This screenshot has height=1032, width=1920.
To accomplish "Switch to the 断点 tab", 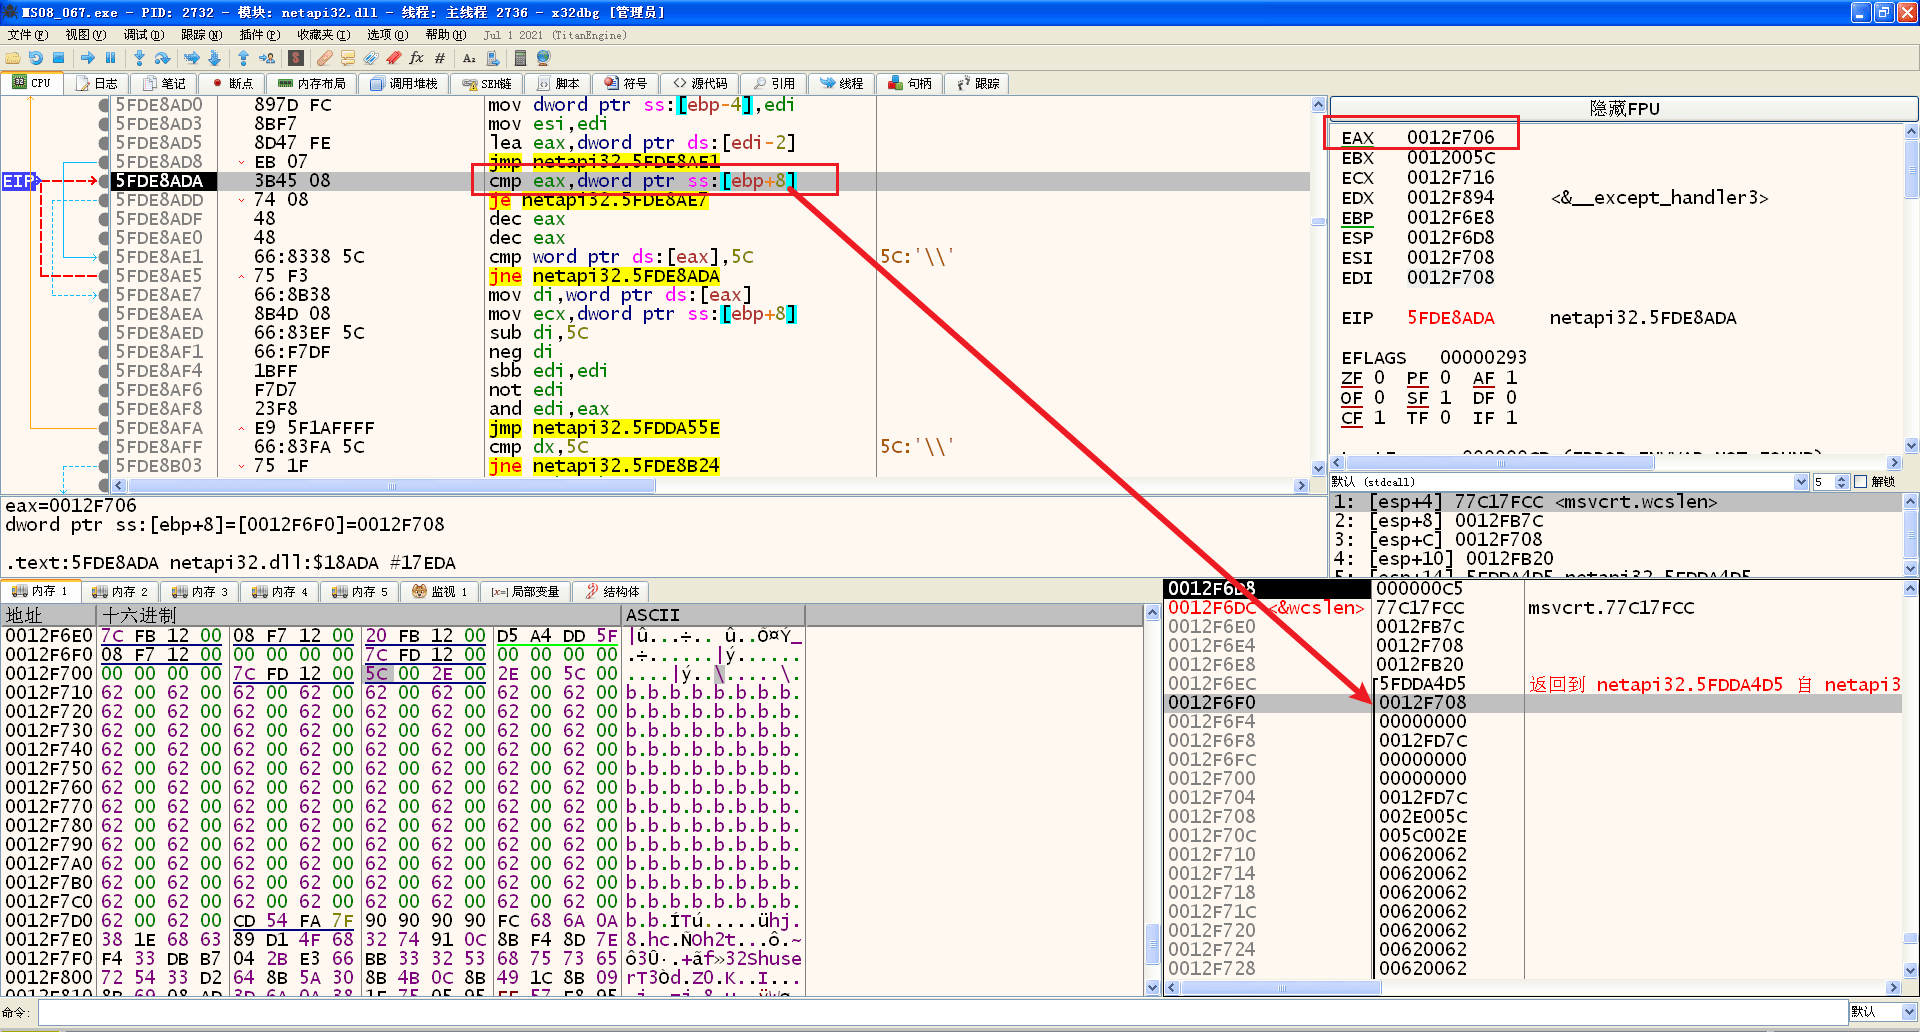I will [231, 84].
